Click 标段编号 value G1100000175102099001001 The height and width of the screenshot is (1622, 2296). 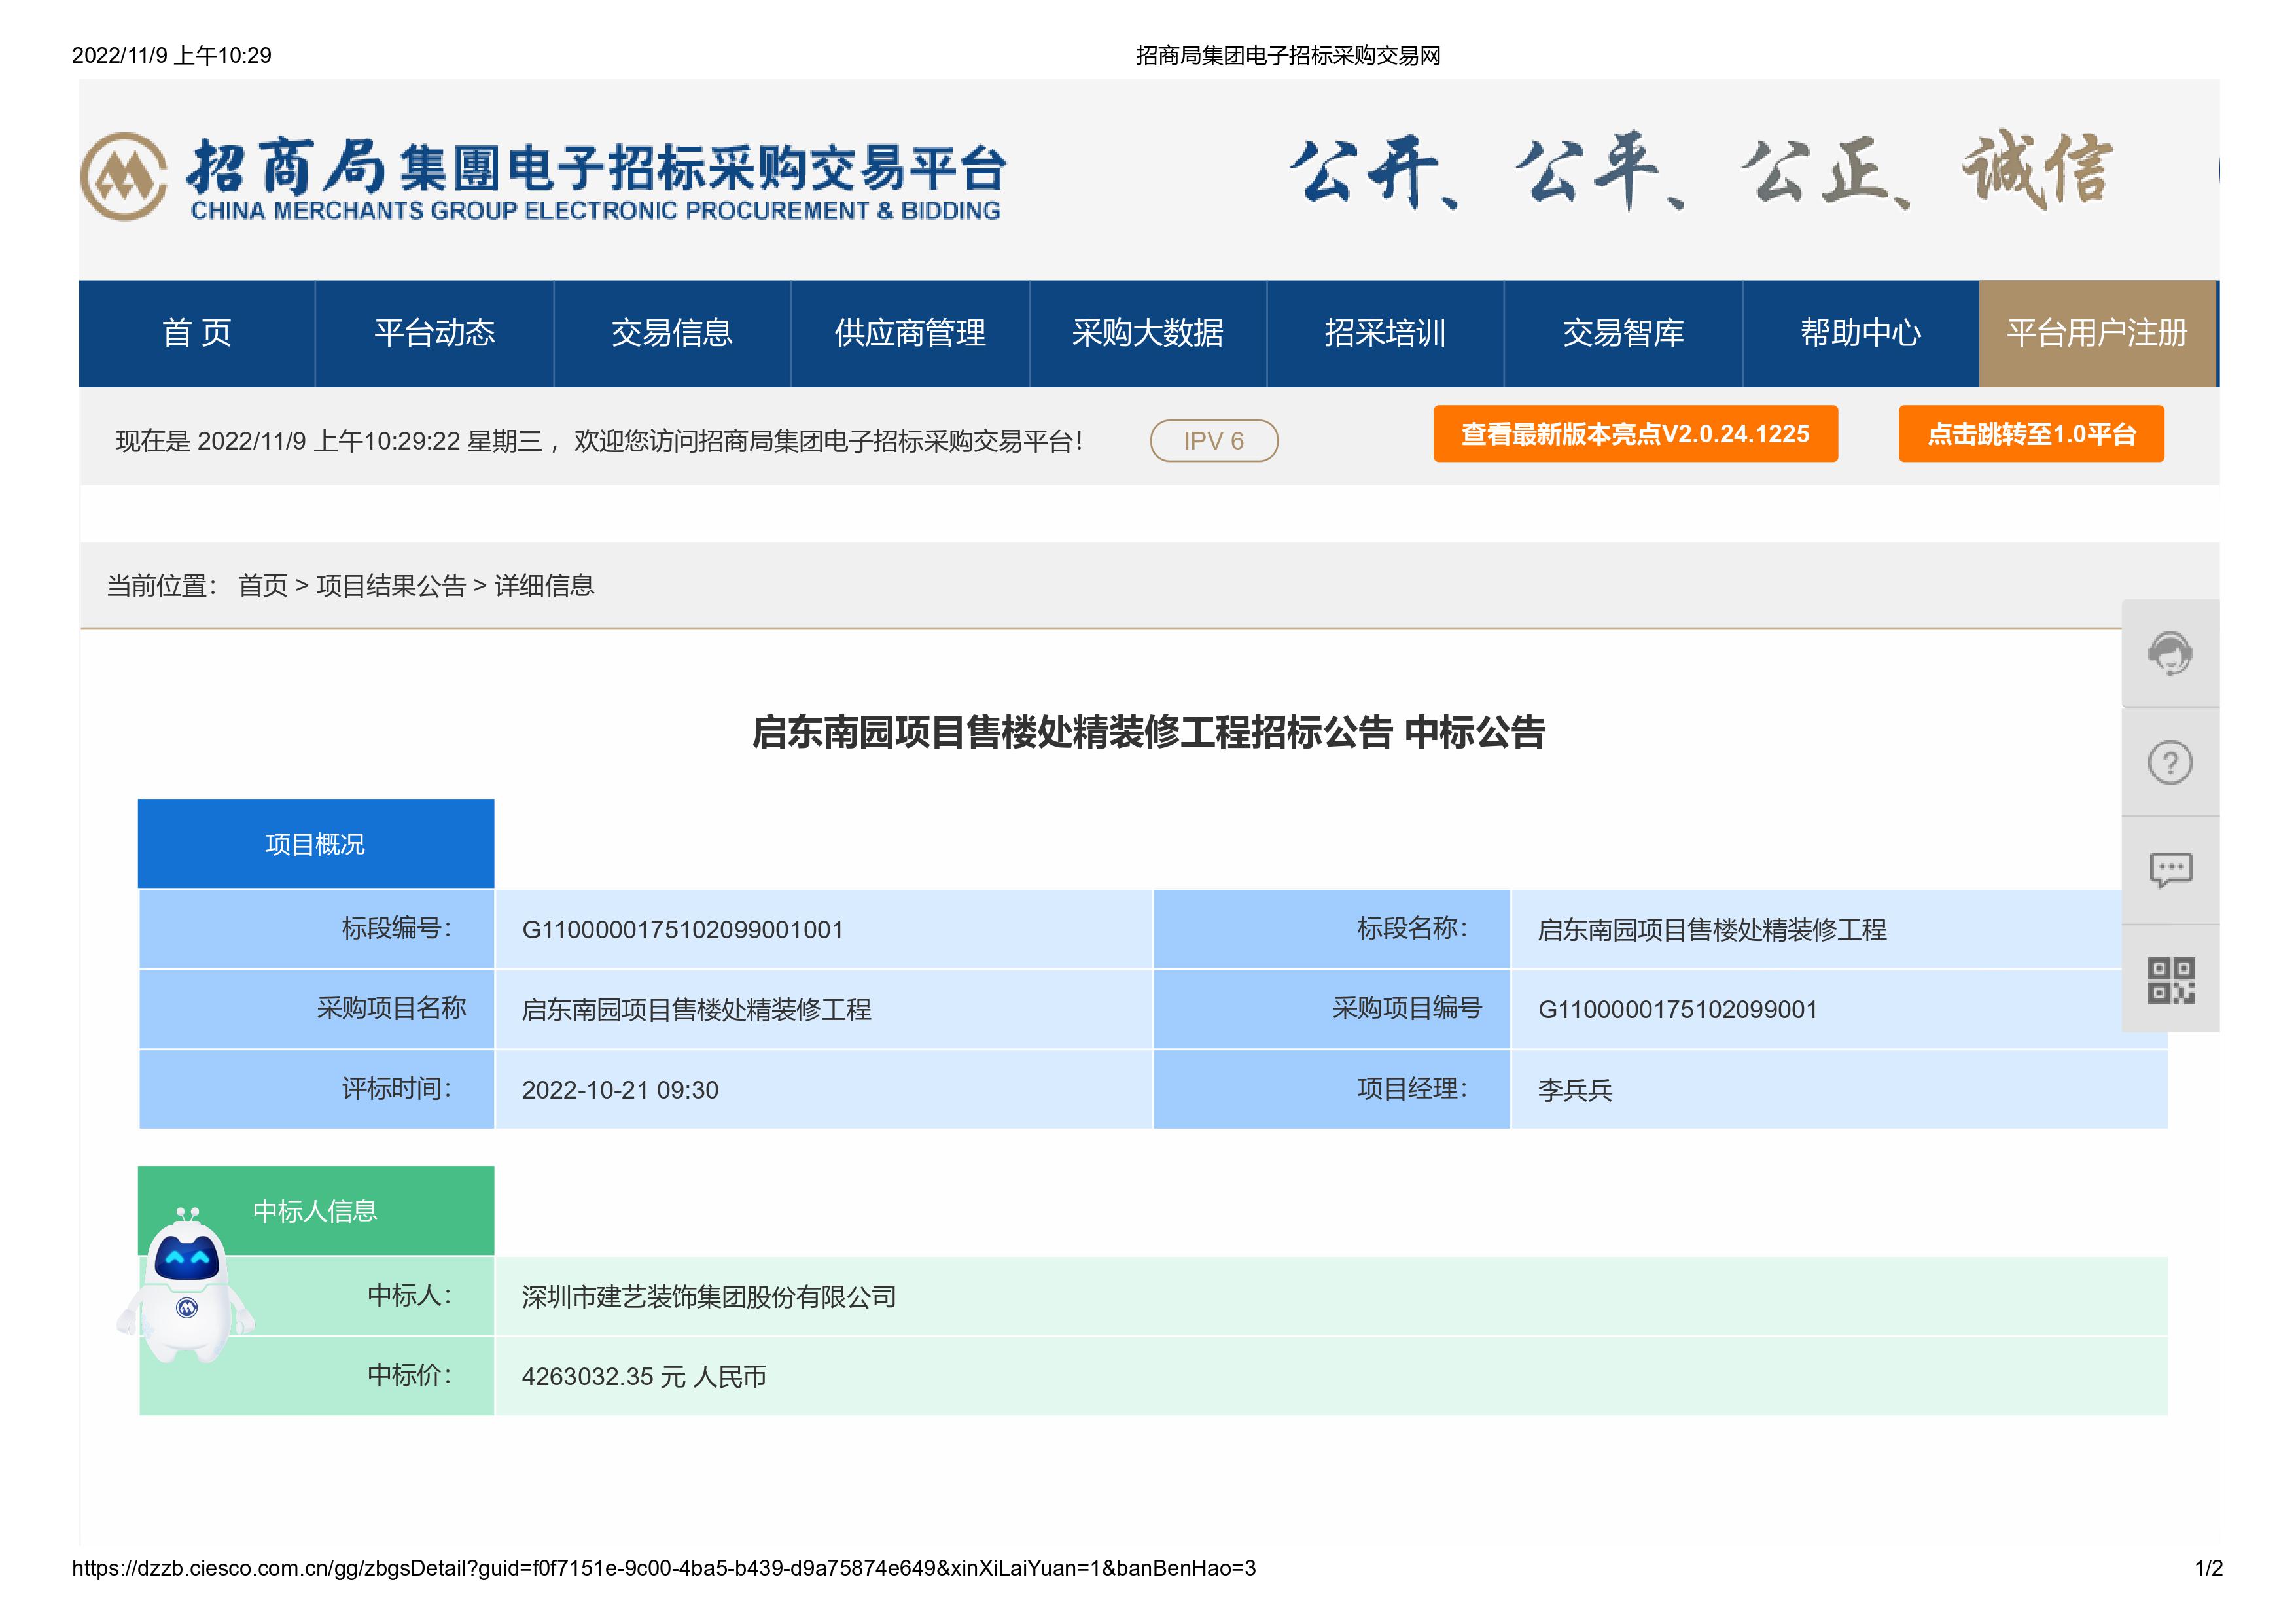tap(683, 930)
